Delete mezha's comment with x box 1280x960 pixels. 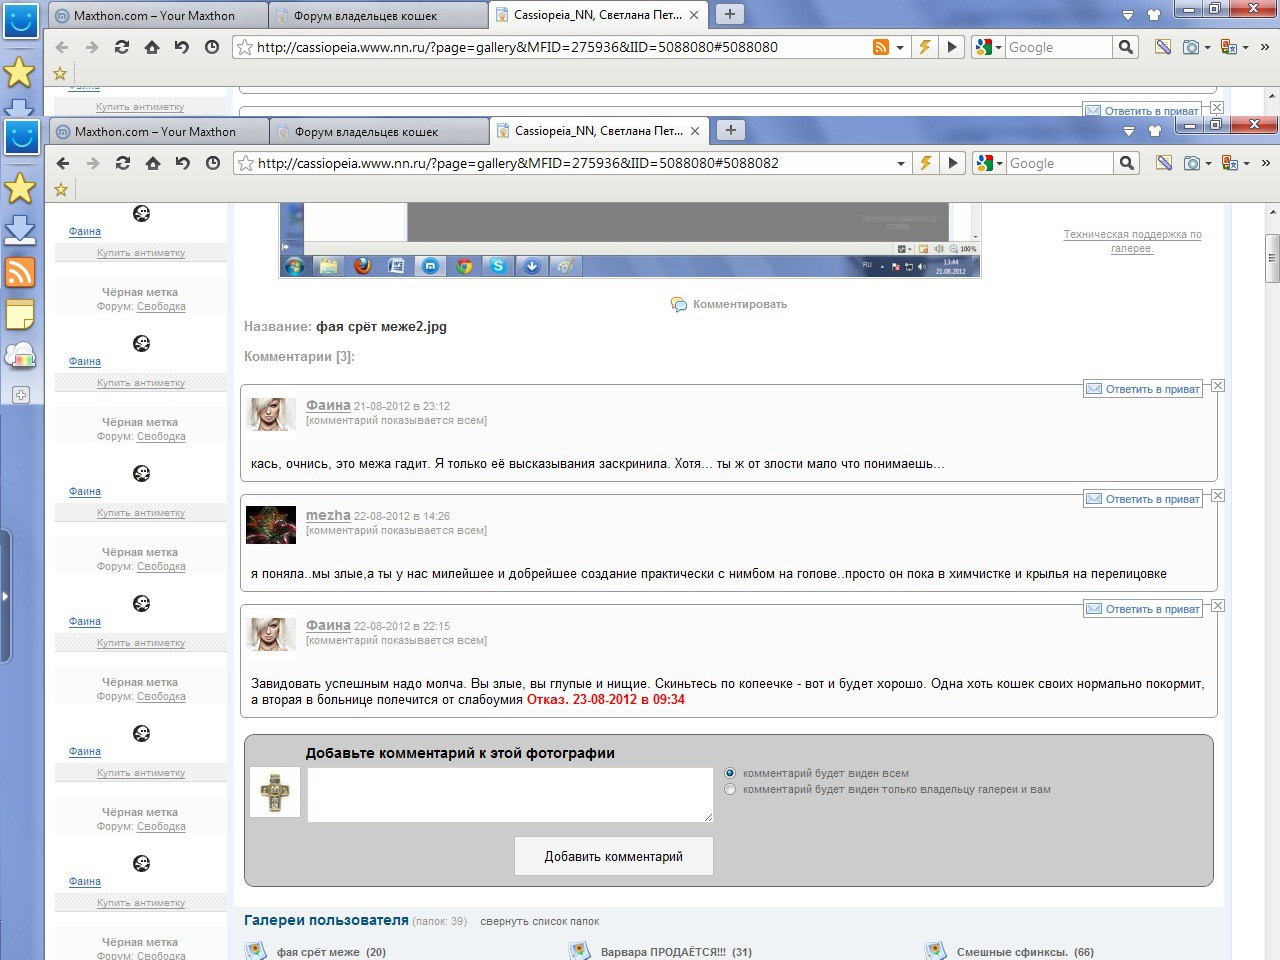pos(1217,496)
